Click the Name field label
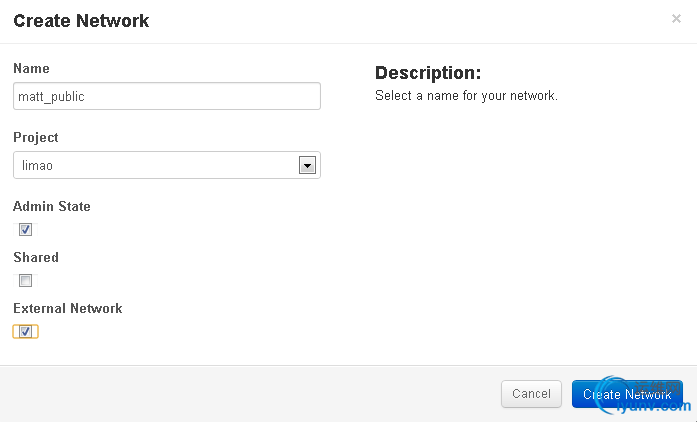 point(31,68)
